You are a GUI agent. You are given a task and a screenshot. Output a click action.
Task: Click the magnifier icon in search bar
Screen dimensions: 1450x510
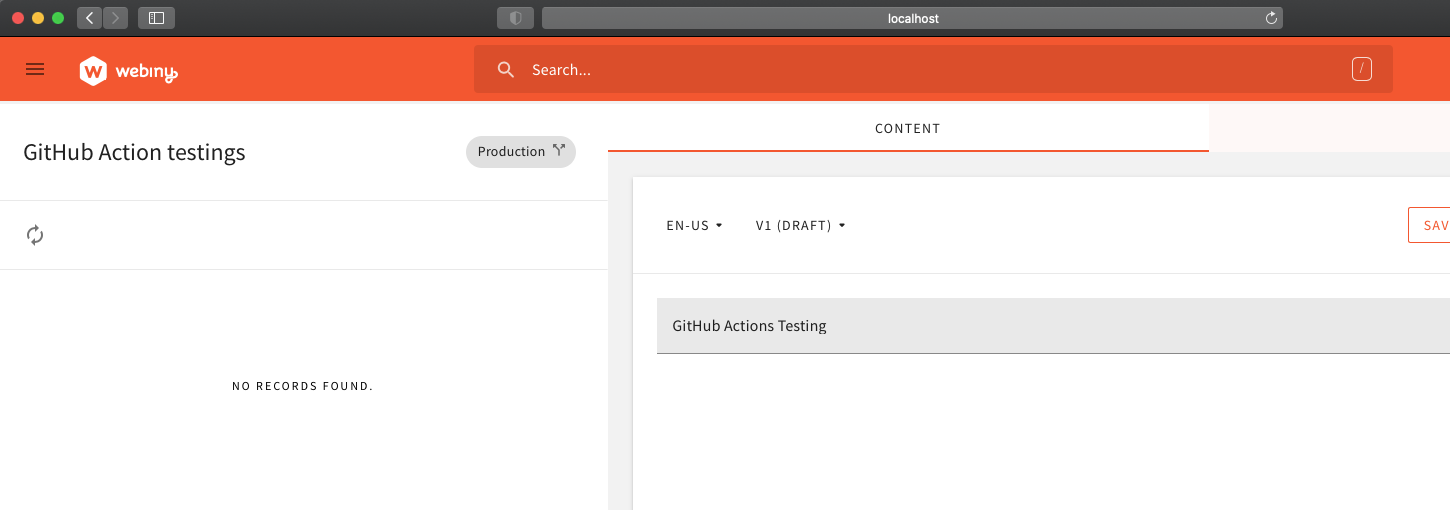coord(506,69)
